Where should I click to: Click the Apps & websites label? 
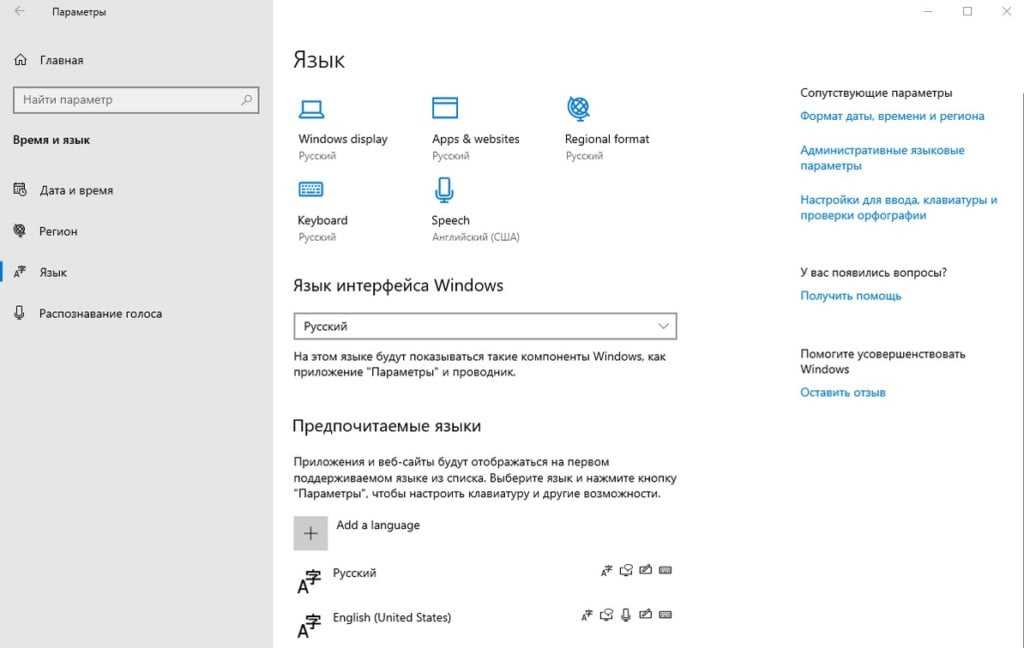pos(475,139)
